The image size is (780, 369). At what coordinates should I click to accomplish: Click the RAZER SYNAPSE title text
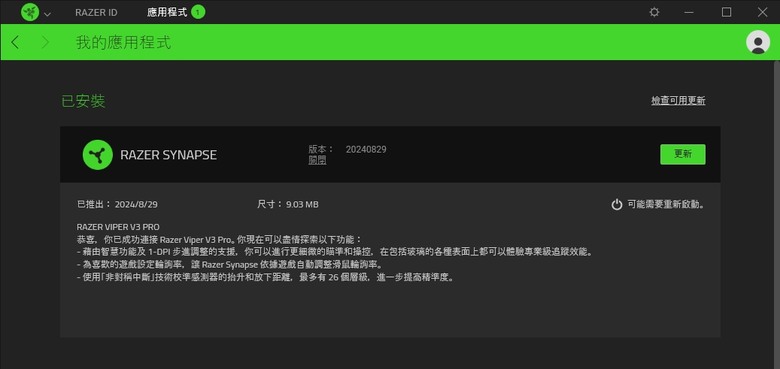tap(169, 155)
